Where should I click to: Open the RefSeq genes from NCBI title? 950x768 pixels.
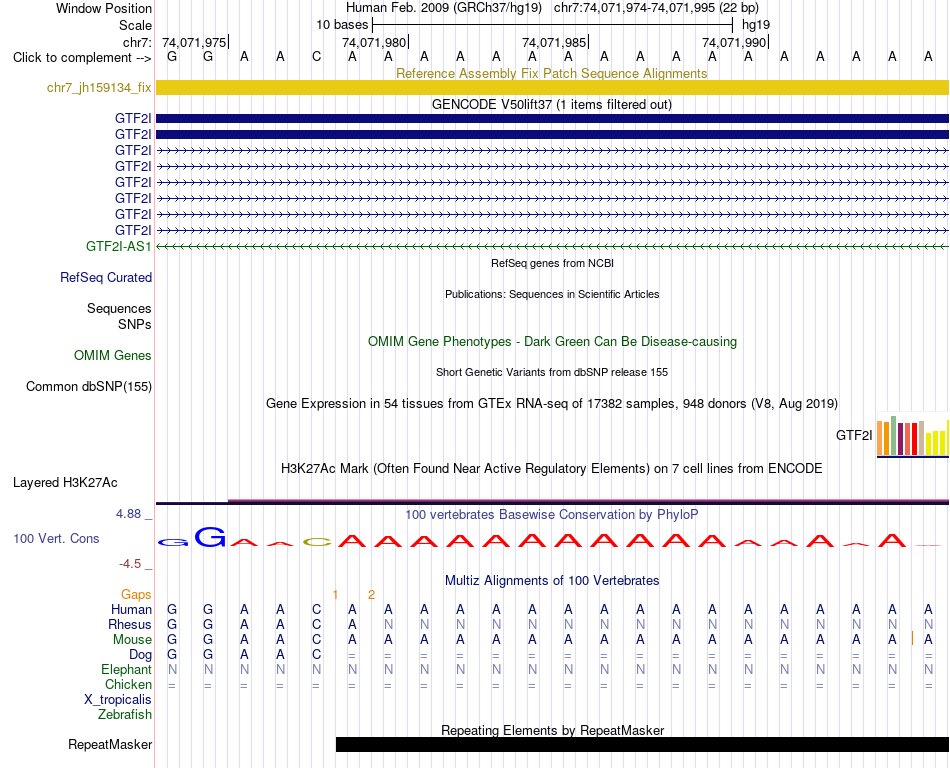click(x=552, y=263)
